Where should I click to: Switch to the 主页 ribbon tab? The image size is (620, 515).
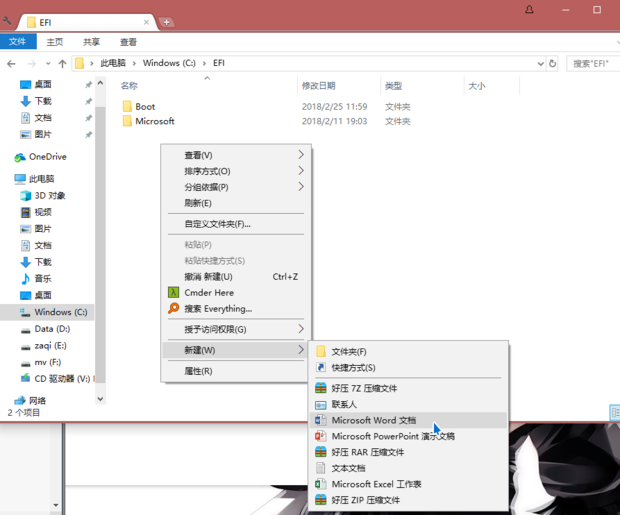[x=55, y=42]
